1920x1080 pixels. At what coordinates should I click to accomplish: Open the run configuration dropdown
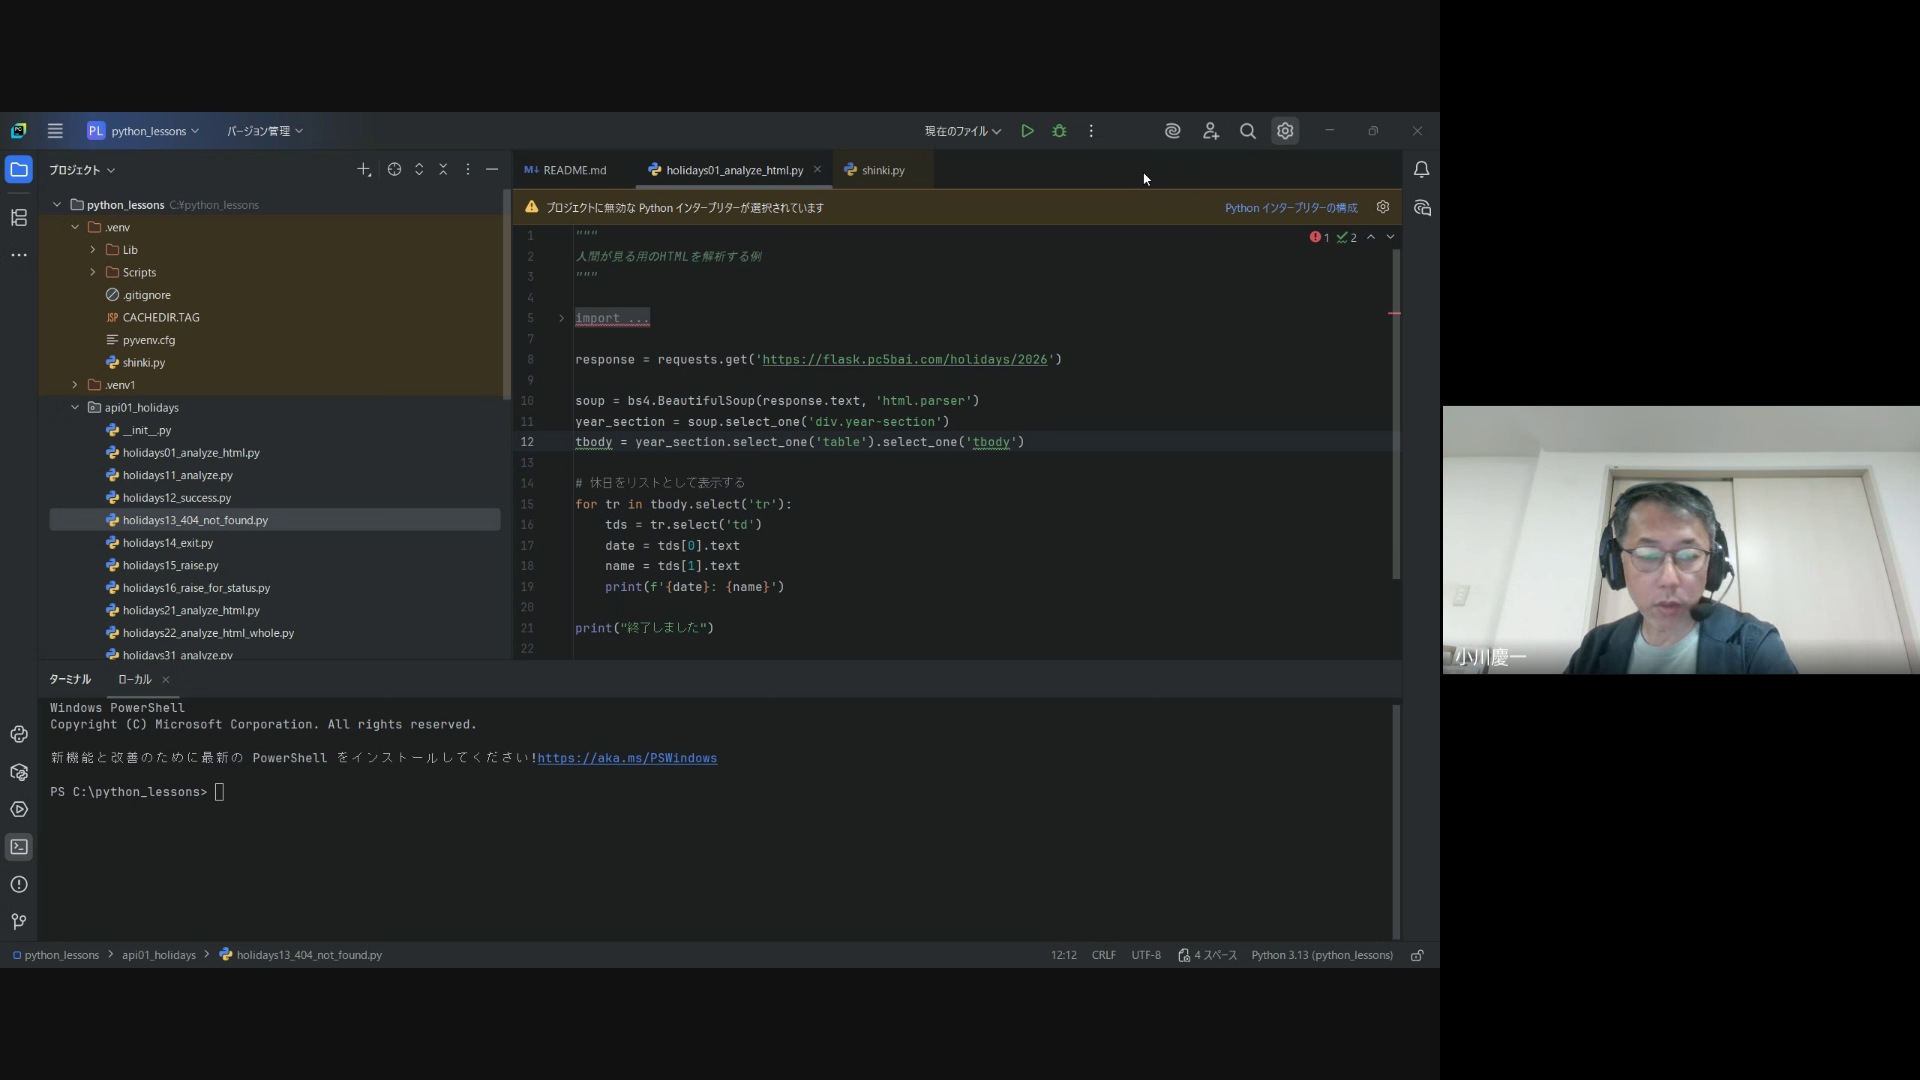click(x=962, y=131)
